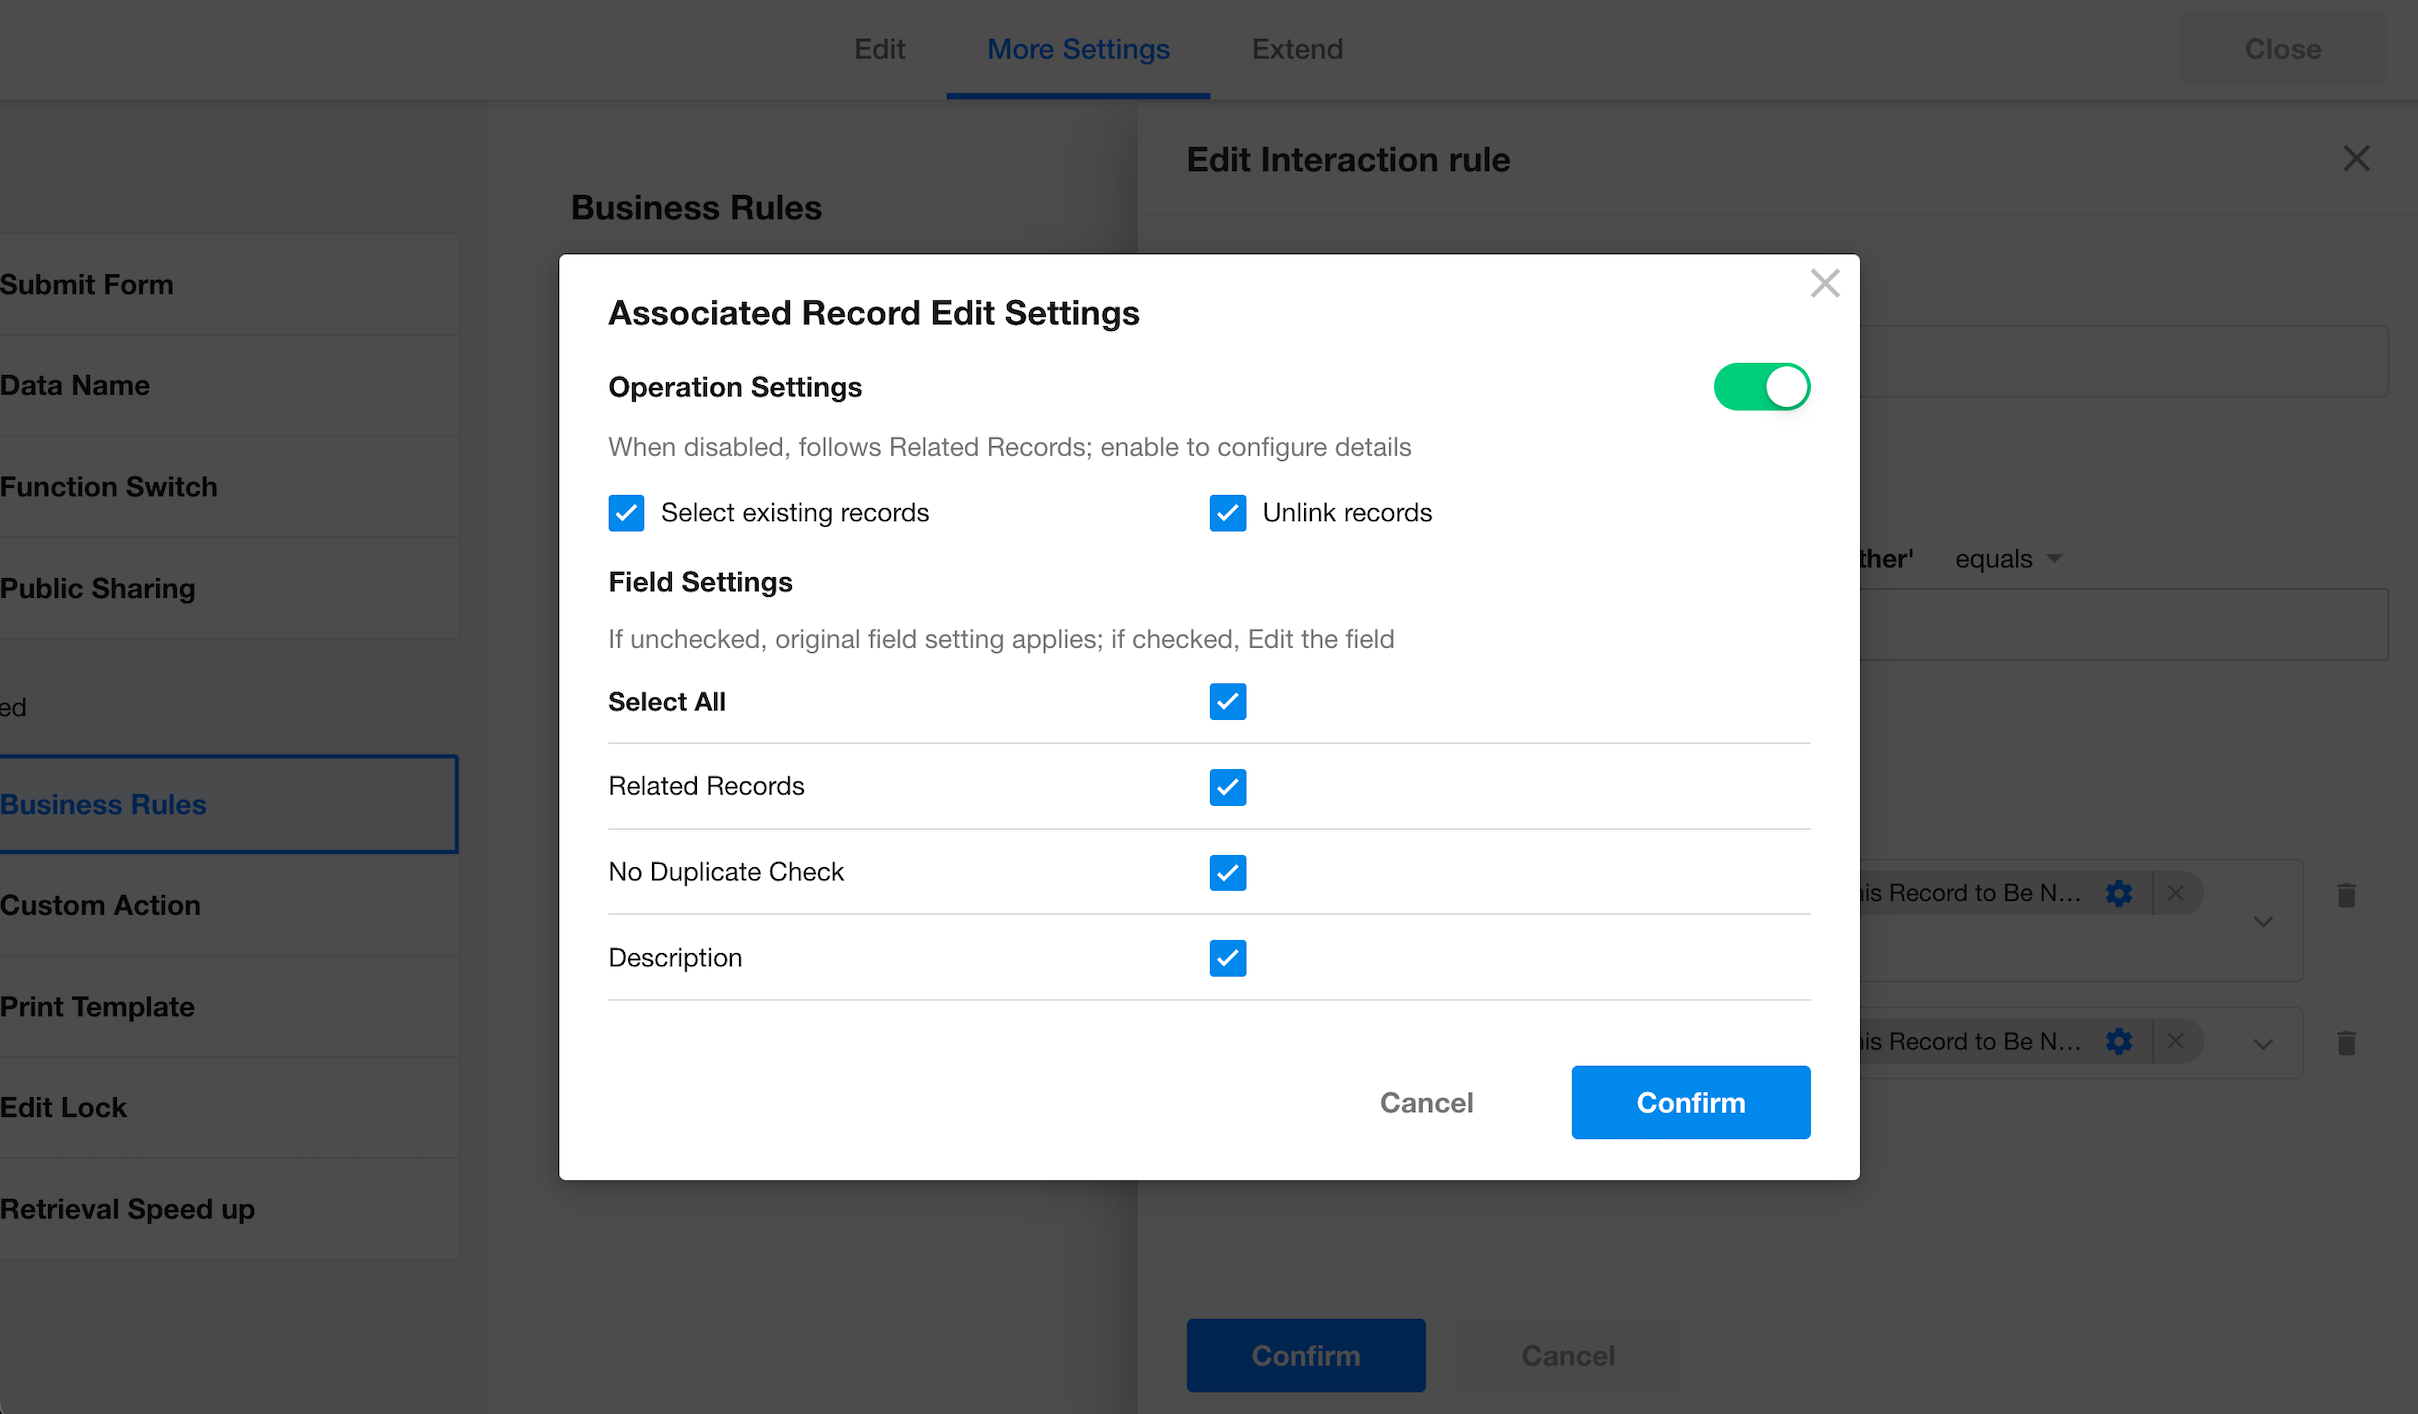Open gear settings on first record chip
The image size is (2418, 1414).
[x=2118, y=893]
